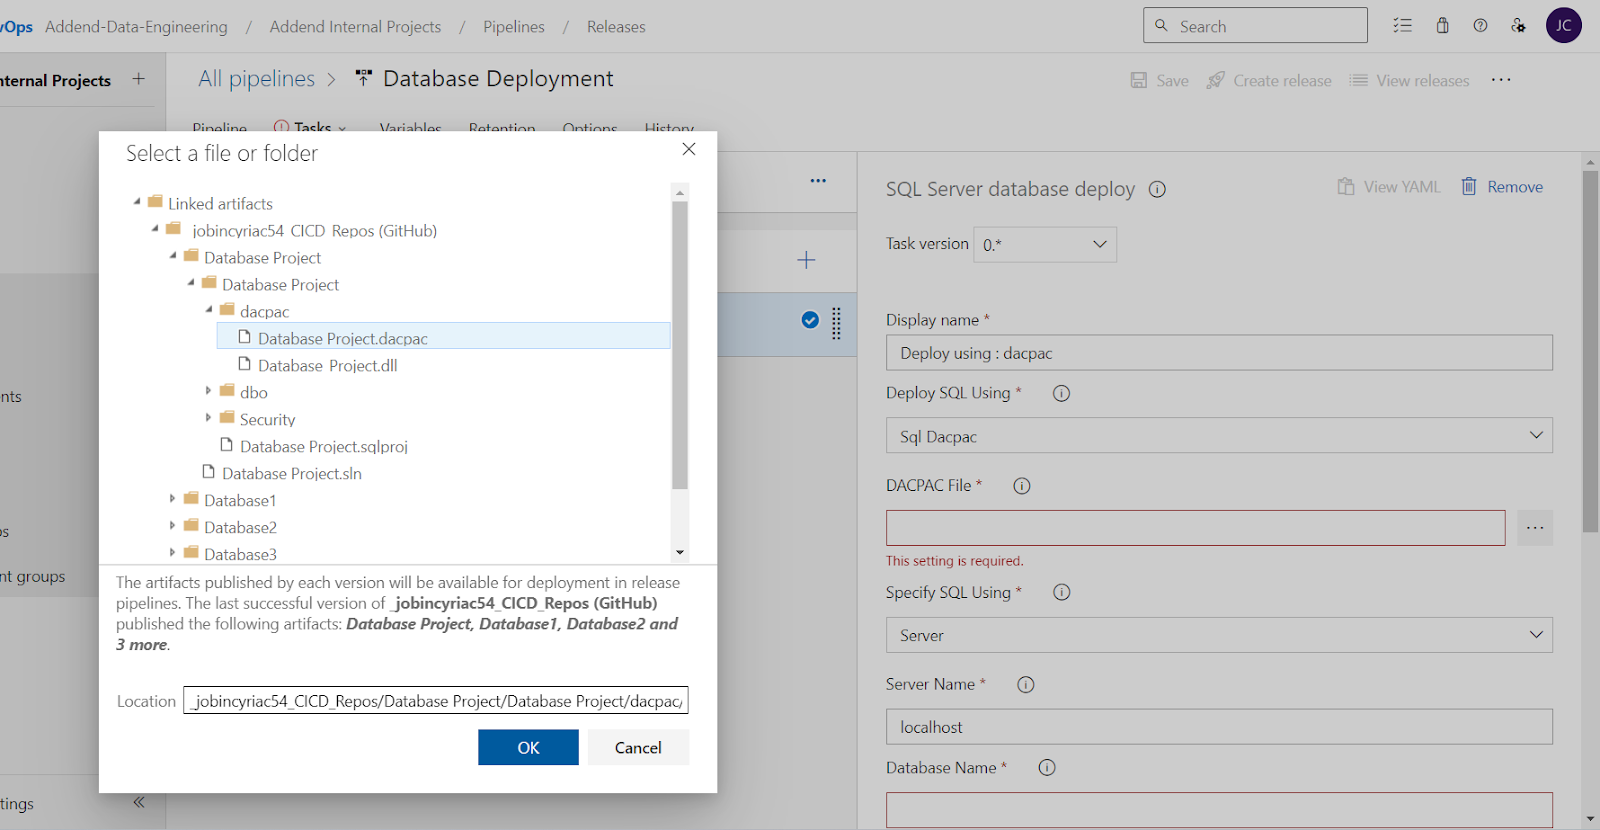Screen dimensions: 1600x830
Task: Click the Search box in header
Action: coord(1255,26)
